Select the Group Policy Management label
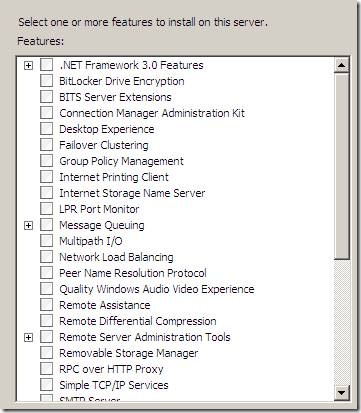The width and height of the screenshot is (361, 413). (121, 161)
